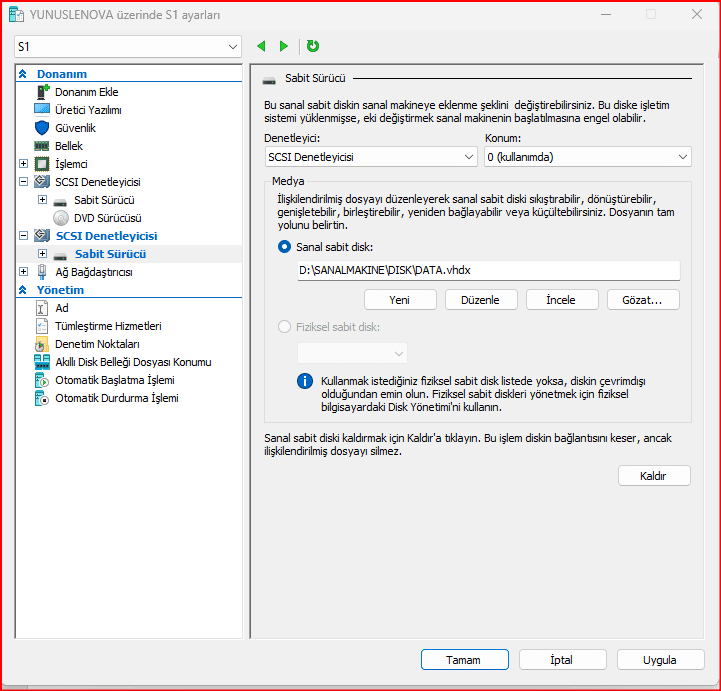Expand the İşlemci tree node

(x=24, y=164)
